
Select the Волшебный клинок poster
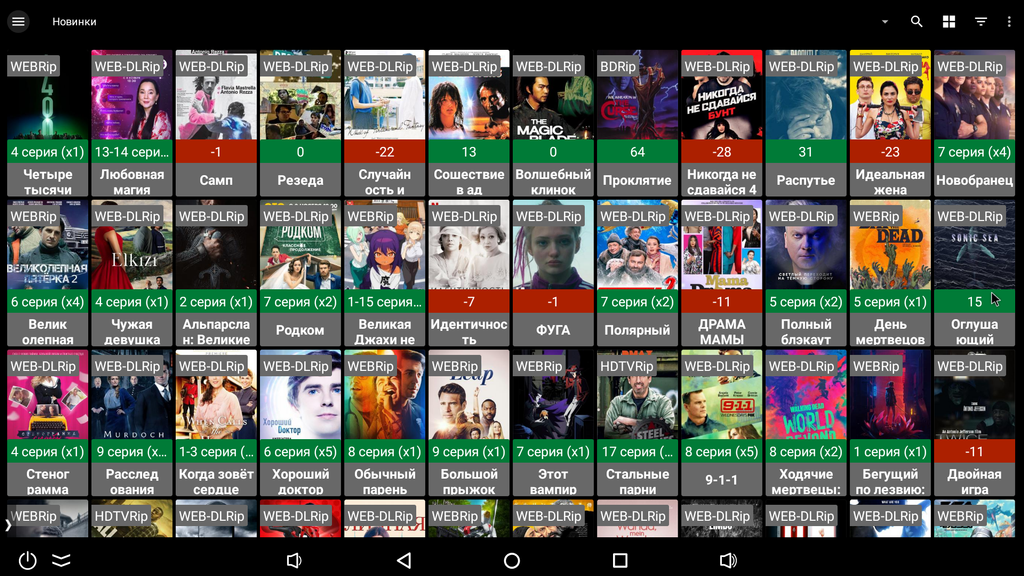click(553, 95)
